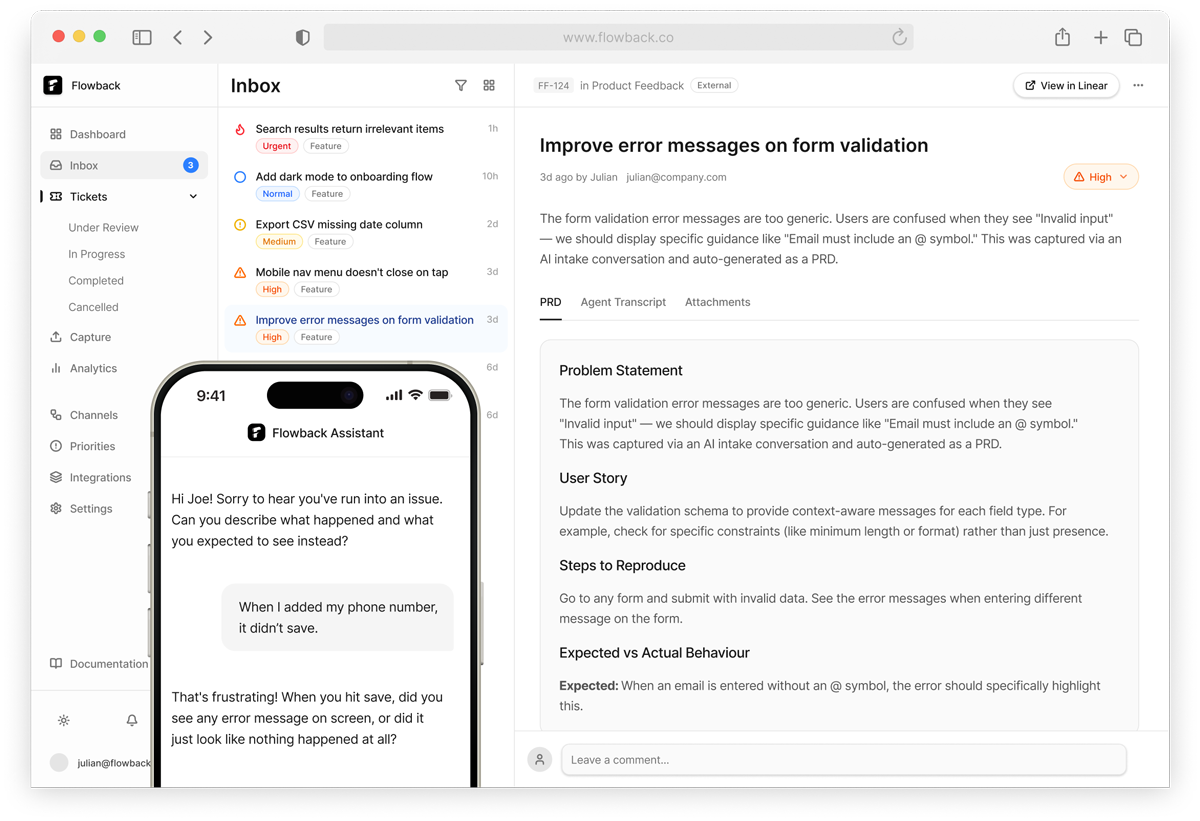Open the inbox filter icon
Image resolution: width=1200 pixels, height=821 pixels.
[x=461, y=86]
